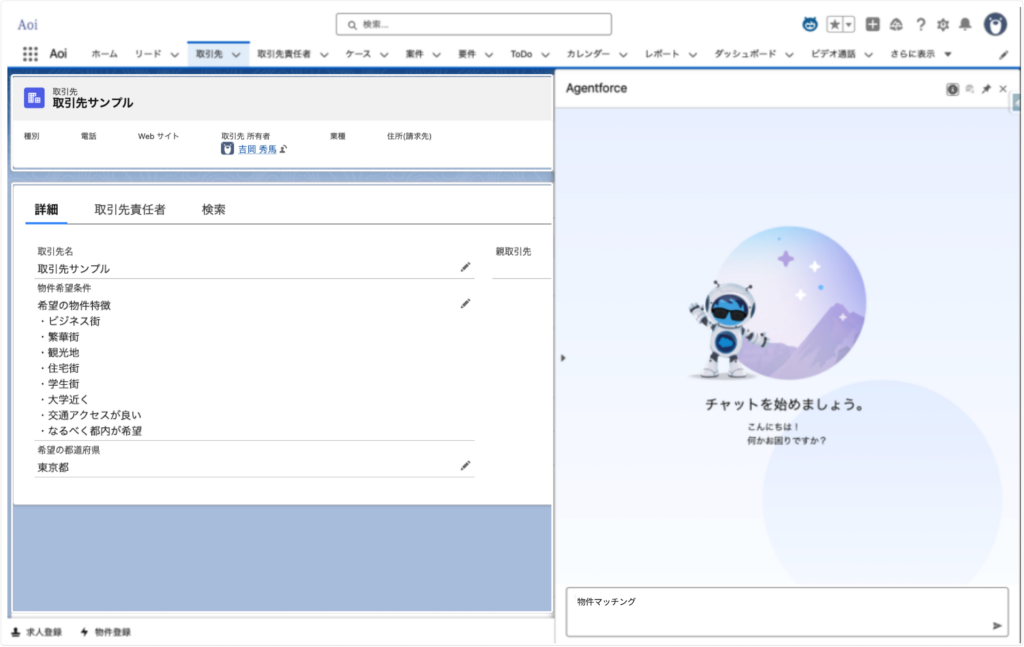This screenshot has width=1024, height=647.
Task: Expand the 取引先 tab dropdown chevron
Action: click(236, 54)
